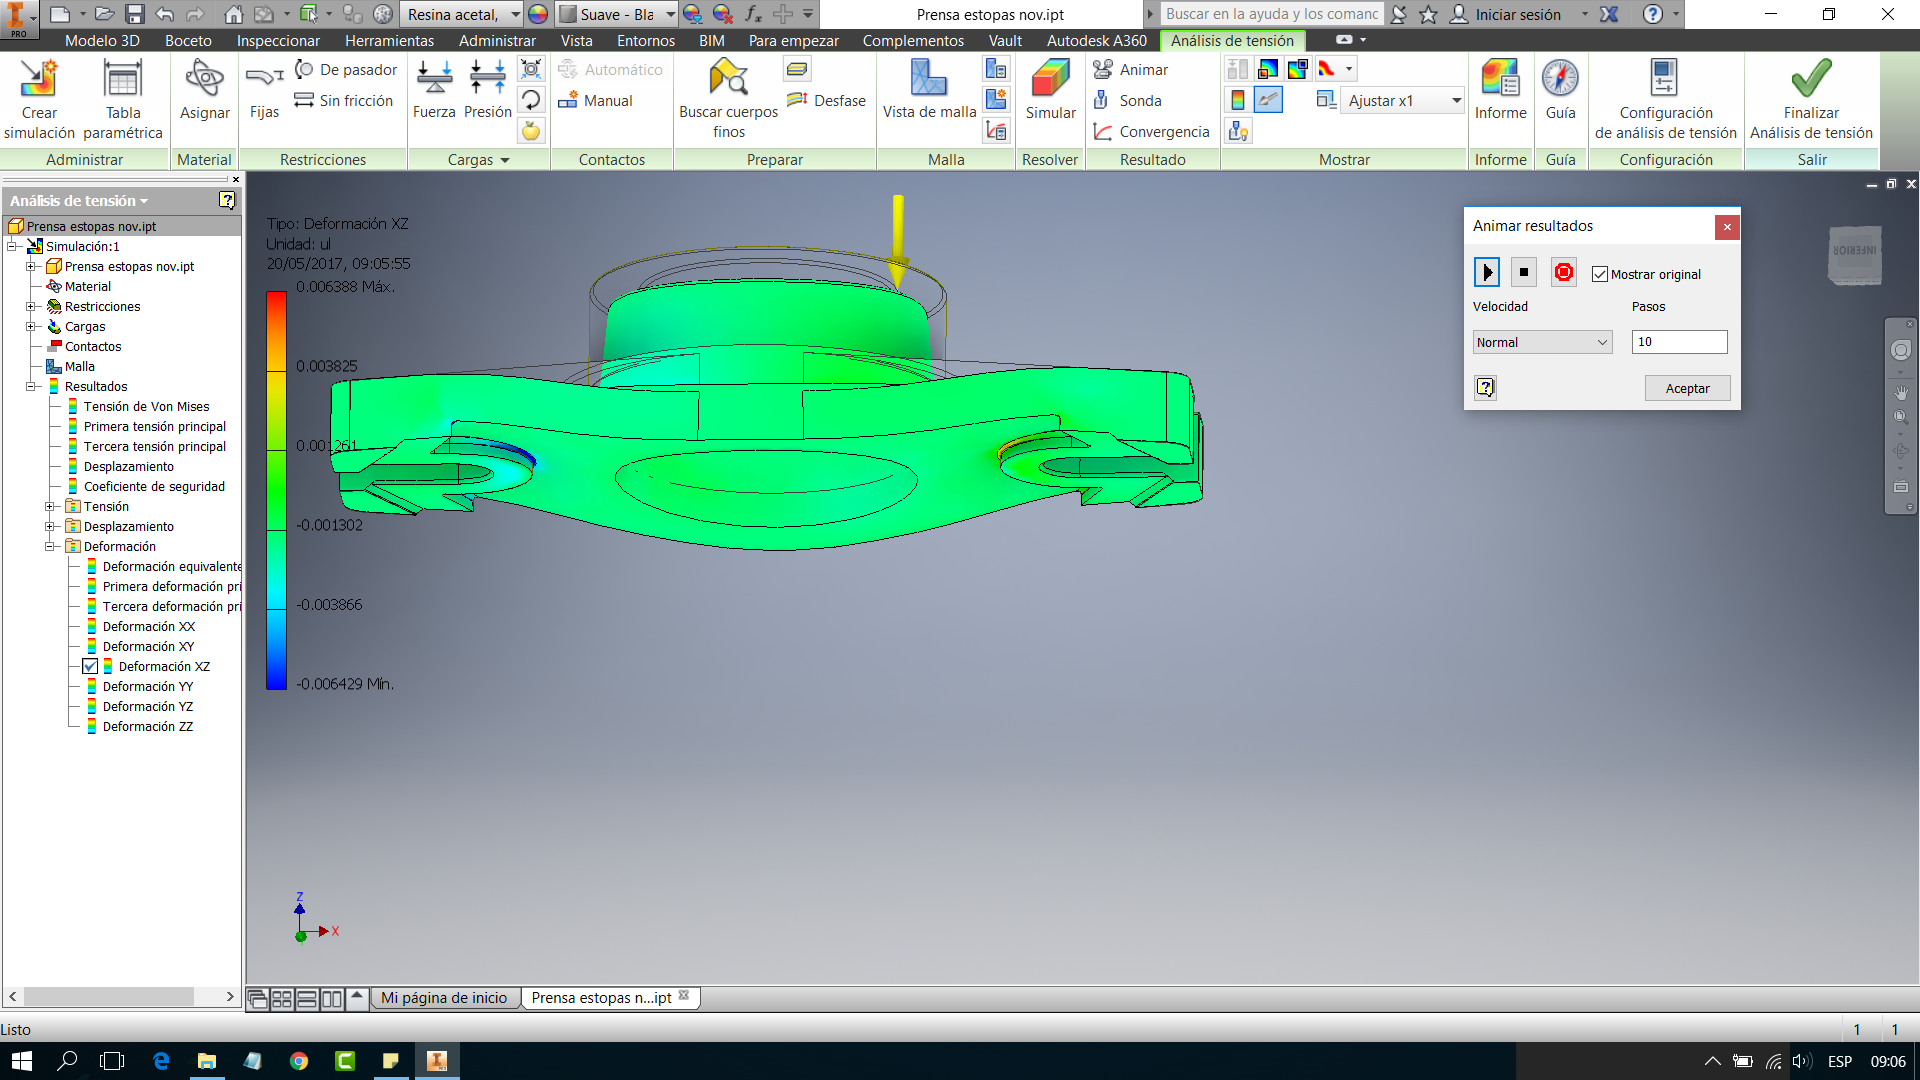Open the Mi página de inicio tab
The image size is (1920, 1080).
pyautogui.click(x=444, y=998)
